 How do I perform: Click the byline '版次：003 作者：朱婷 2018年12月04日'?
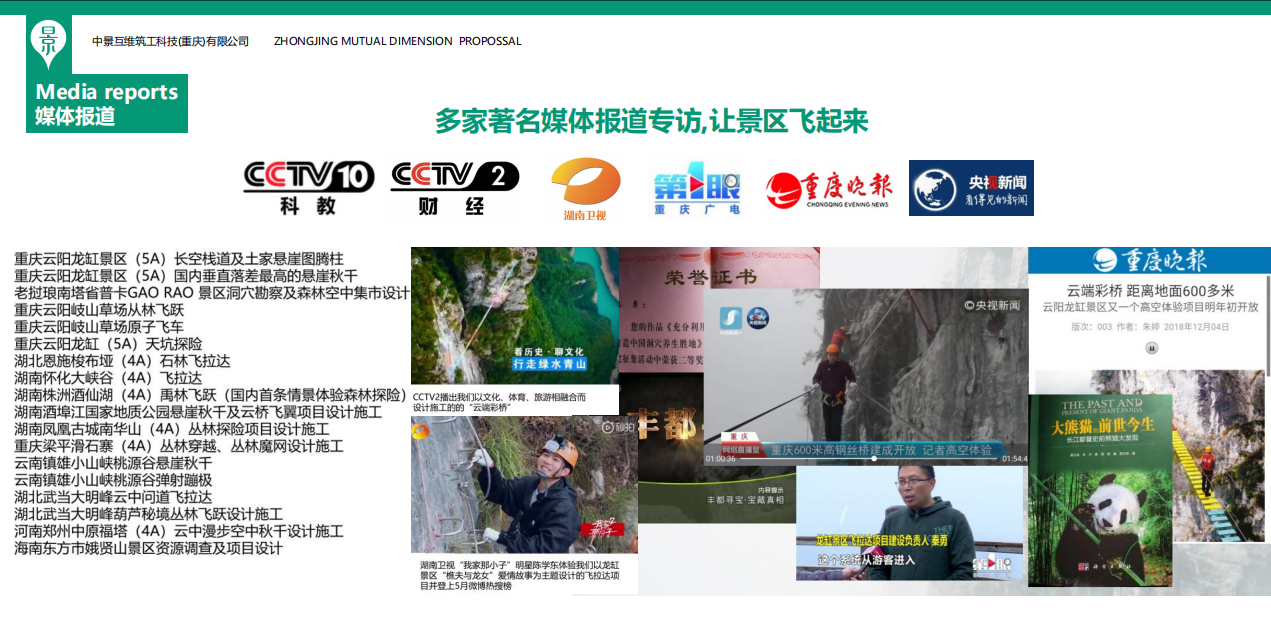(x=1150, y=326)
